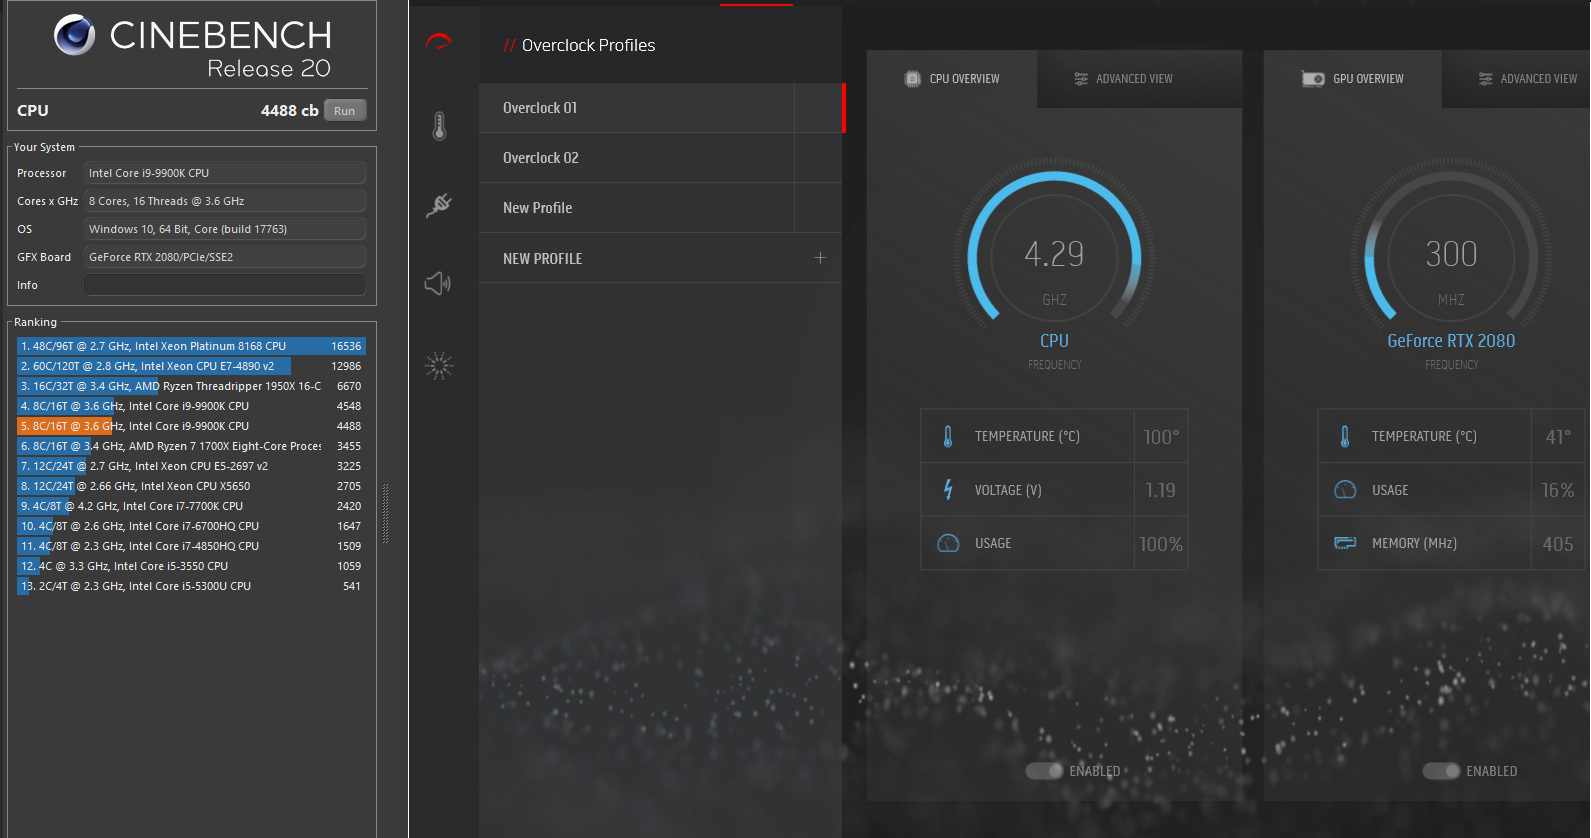Open the power plug sidebar icon

coord(439,205)
